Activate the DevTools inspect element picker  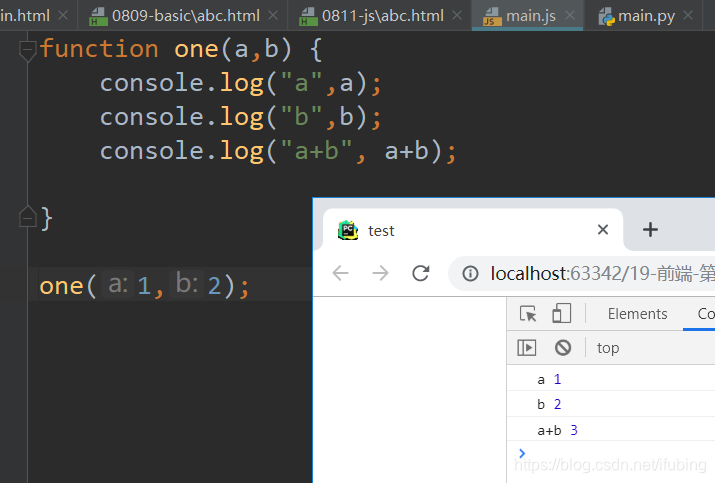coord(528,314)
